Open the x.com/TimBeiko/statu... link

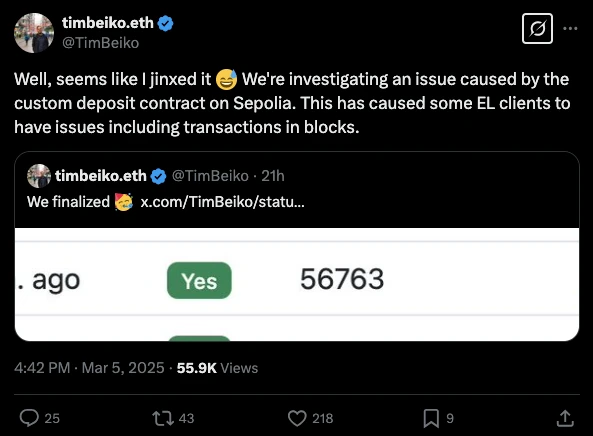click(222, 202)
